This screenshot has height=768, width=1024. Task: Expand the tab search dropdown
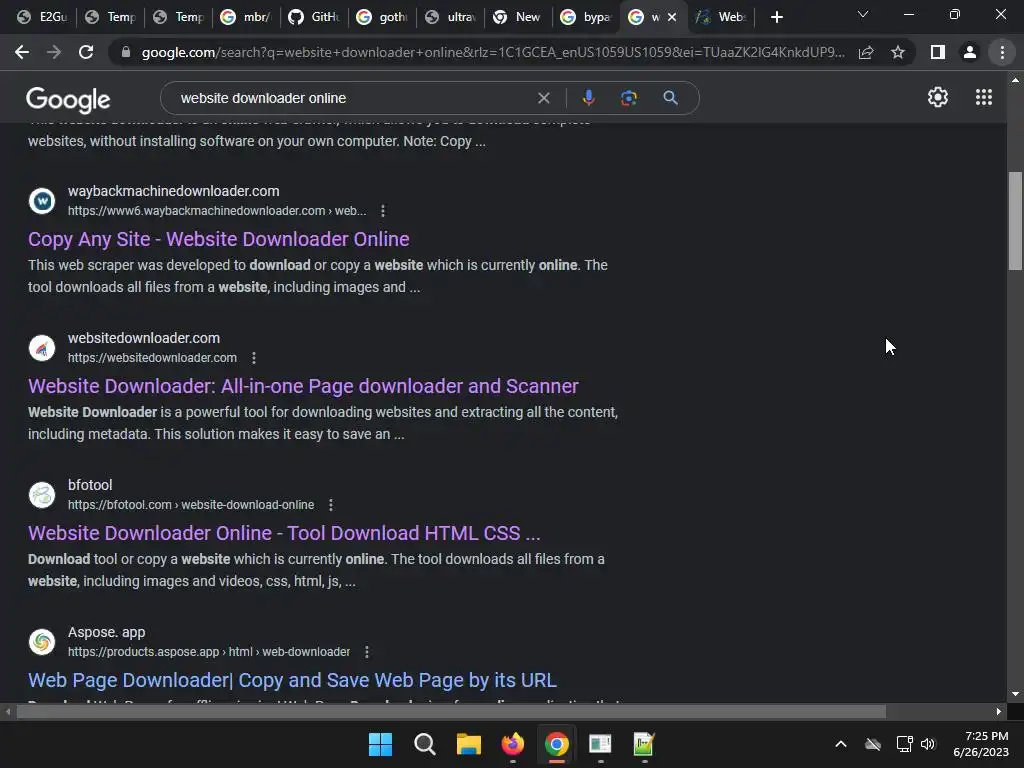pyautogui.click(x=863, y=14)
